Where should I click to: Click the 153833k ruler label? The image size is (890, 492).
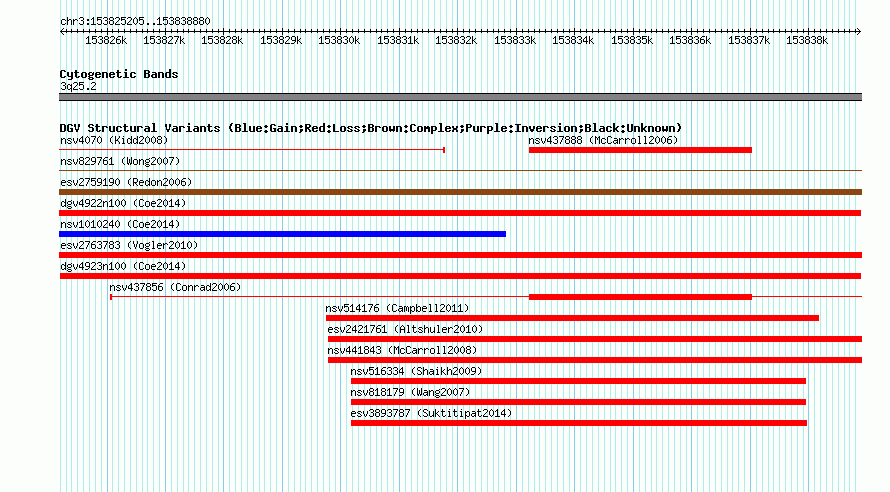coord(515,40)
